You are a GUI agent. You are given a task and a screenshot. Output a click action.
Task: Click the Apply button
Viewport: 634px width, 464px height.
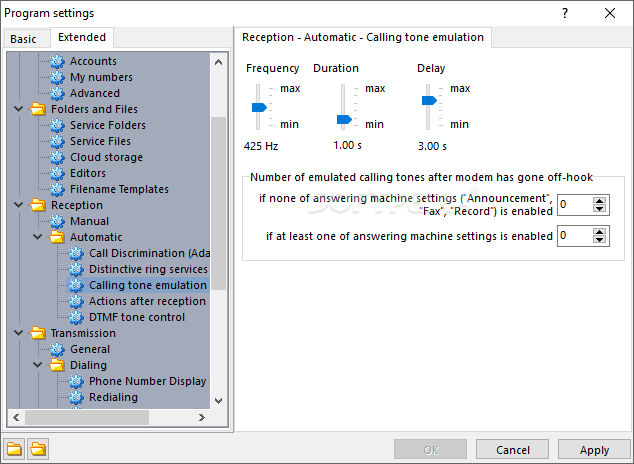point(594,450)
